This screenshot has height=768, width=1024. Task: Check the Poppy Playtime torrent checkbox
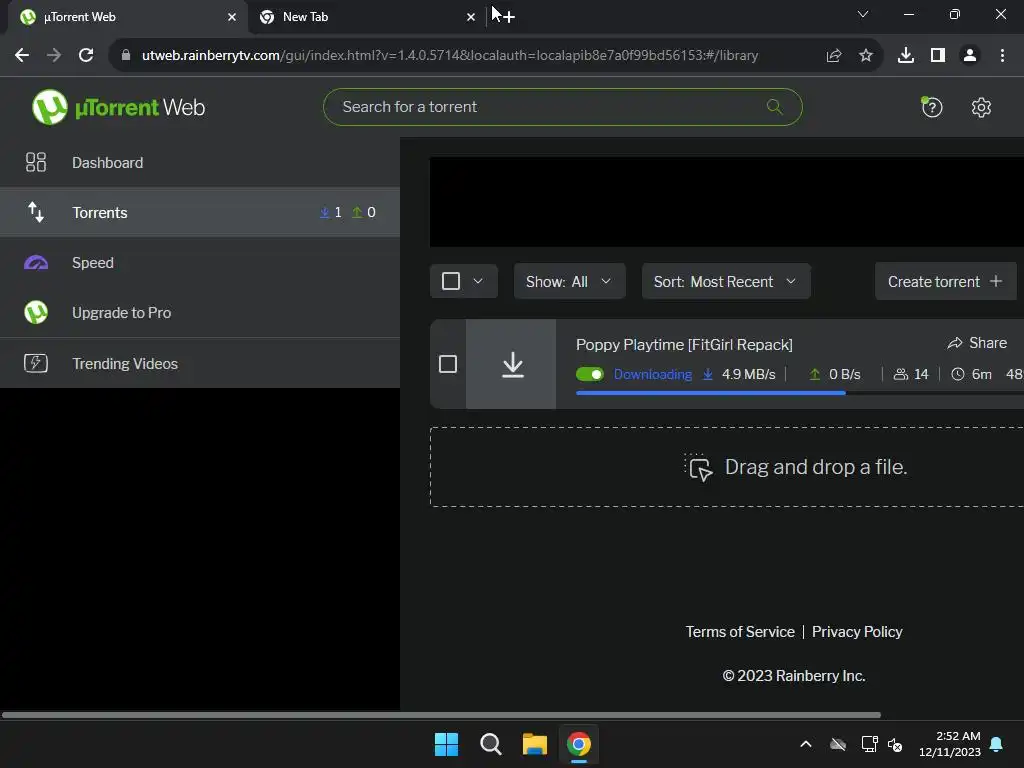tap(448, 364)
